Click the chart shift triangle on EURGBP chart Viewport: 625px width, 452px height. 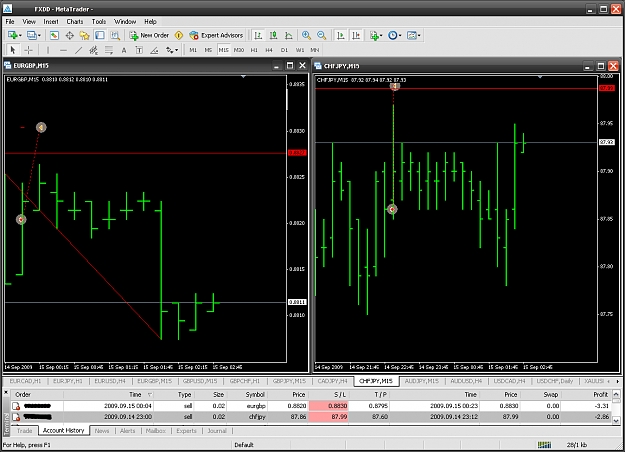pyautogui.click(x=243, y=76)
